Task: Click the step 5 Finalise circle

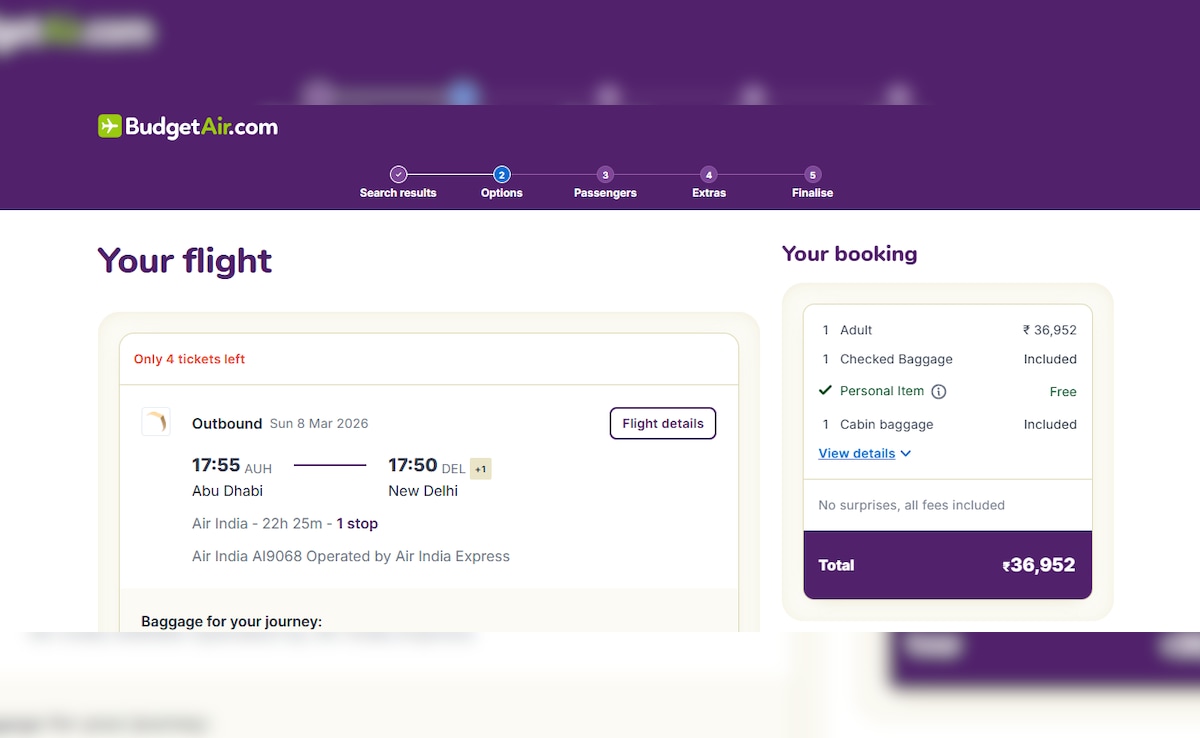Action: (x=812, y=174)
